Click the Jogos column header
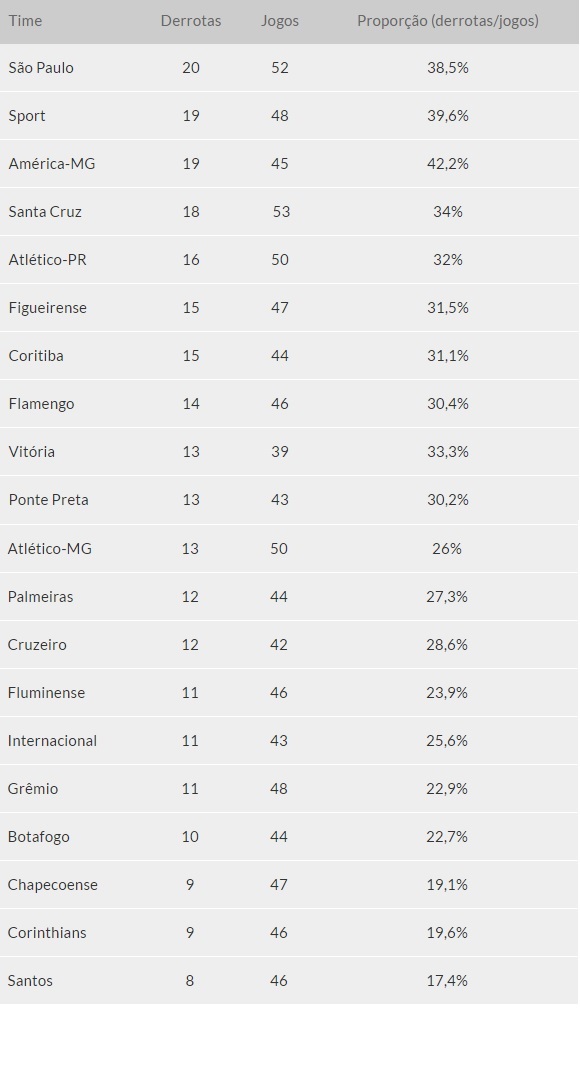Viewport: 580px width, 1090px height. click(280, 21)
